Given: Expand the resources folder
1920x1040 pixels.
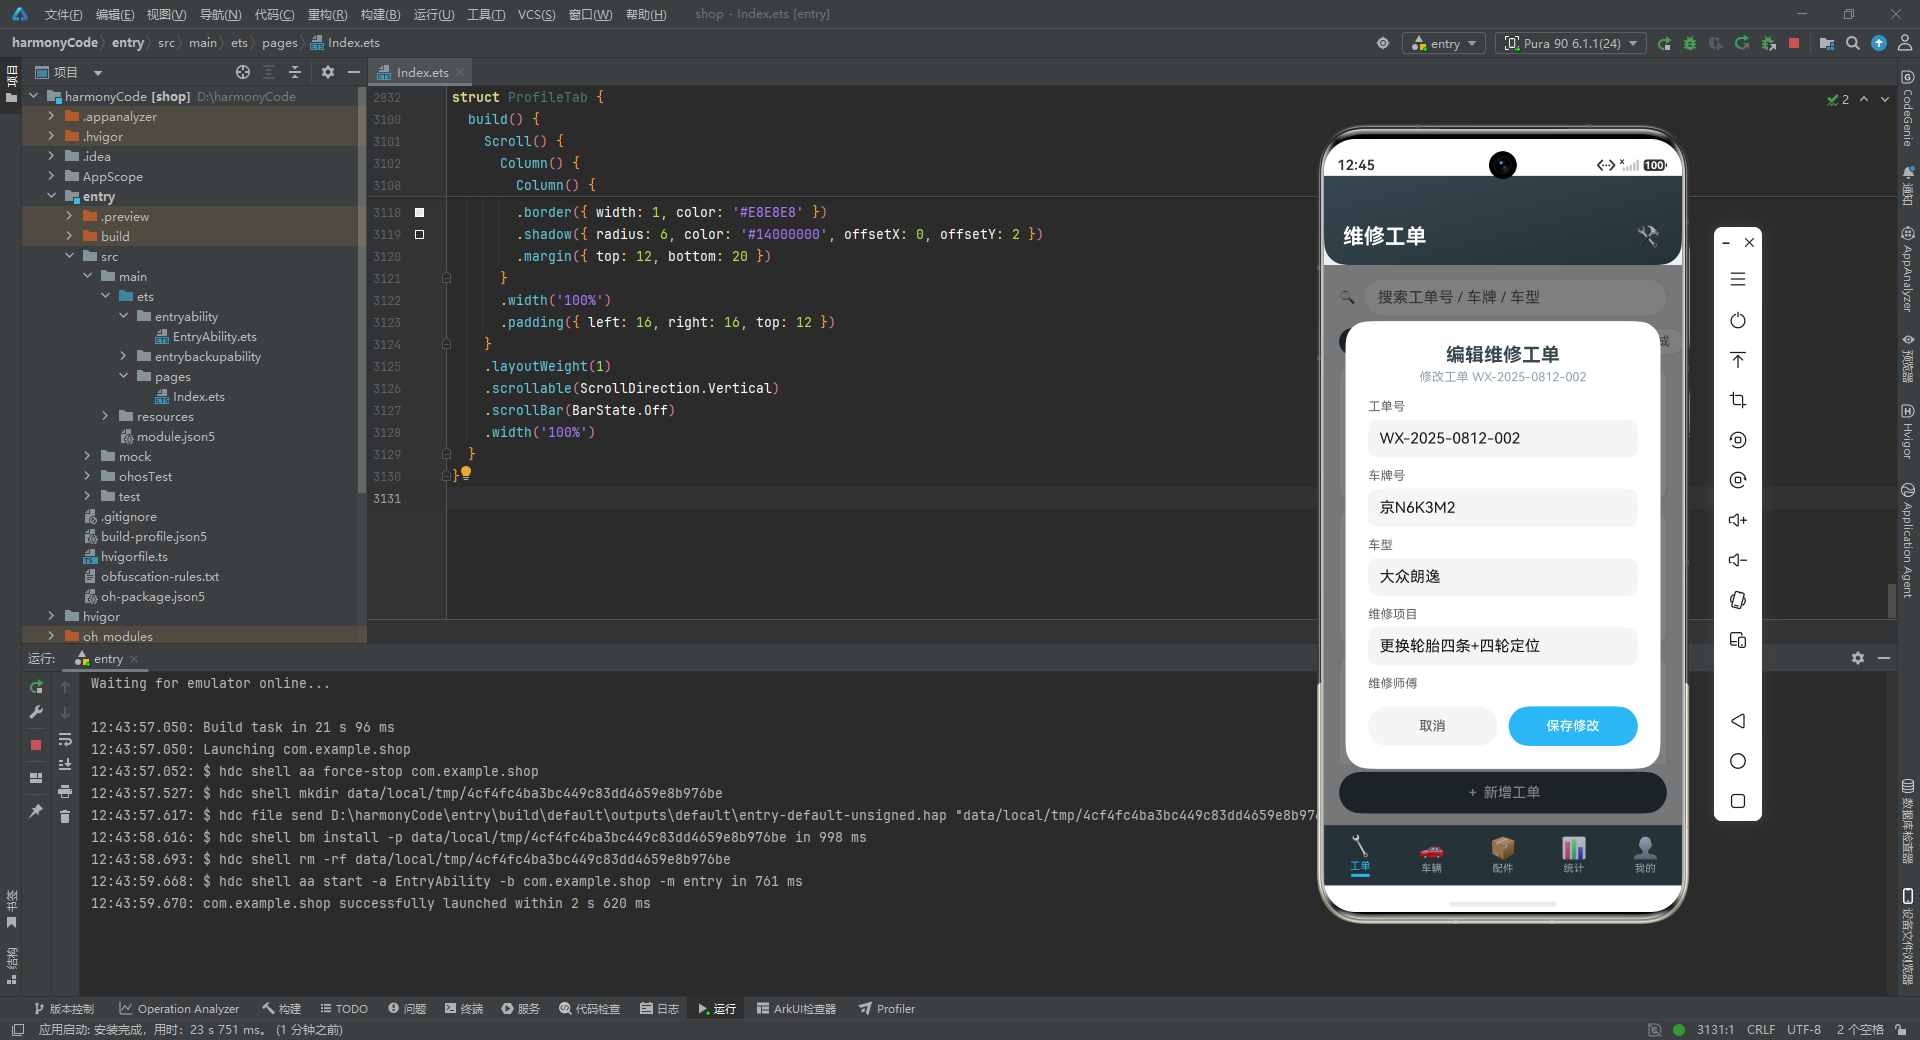Looking at the screenshot, I should click(x=105, y=416).
